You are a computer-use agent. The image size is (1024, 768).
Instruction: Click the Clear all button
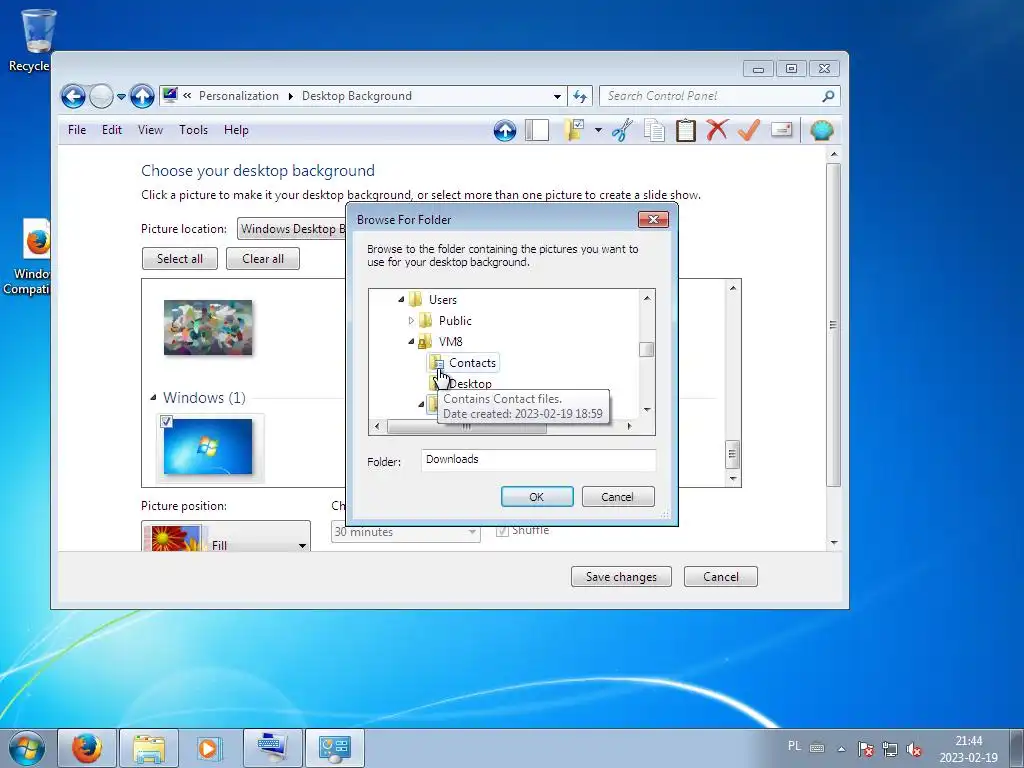(263, 259)
